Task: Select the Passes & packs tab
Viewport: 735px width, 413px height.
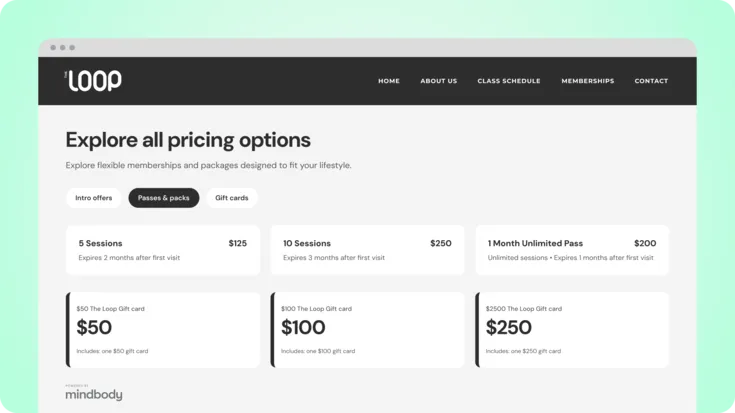Action: [x=164, y=198]
